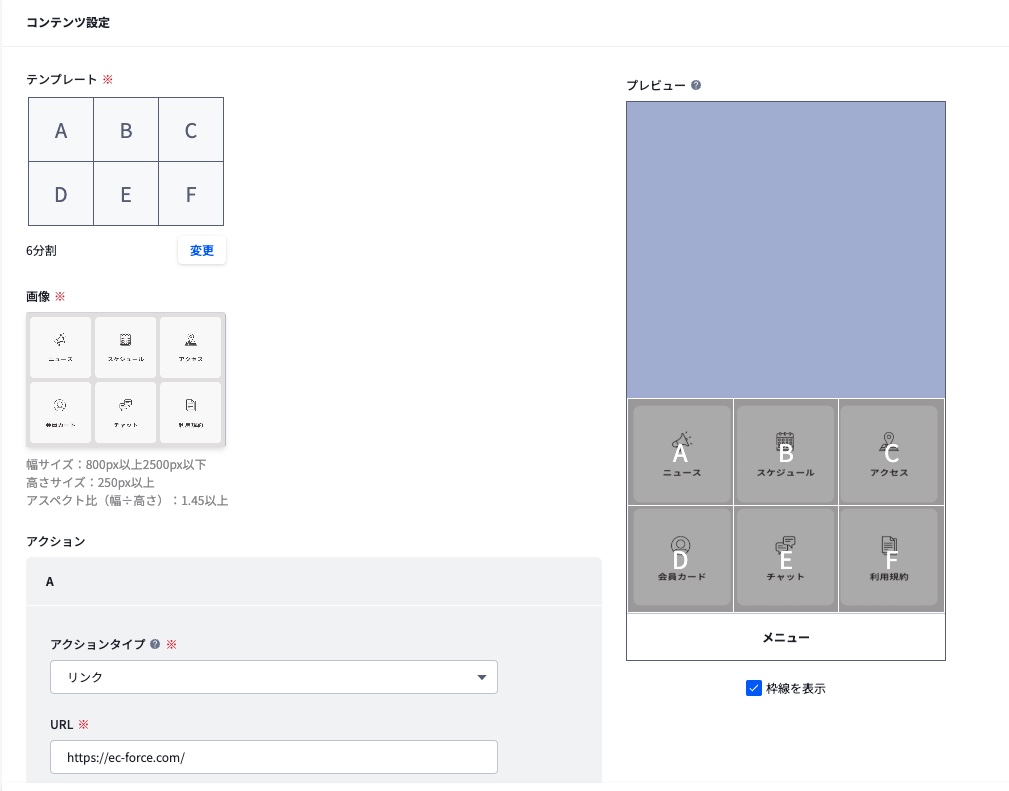
Task: Click the blue chat area in preview
Action: tap(785, 250)
